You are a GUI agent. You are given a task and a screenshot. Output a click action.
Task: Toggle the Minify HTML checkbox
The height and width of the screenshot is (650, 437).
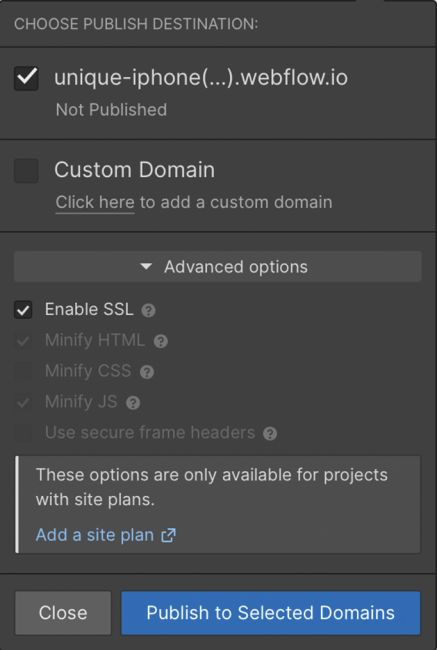click(23, 341)
